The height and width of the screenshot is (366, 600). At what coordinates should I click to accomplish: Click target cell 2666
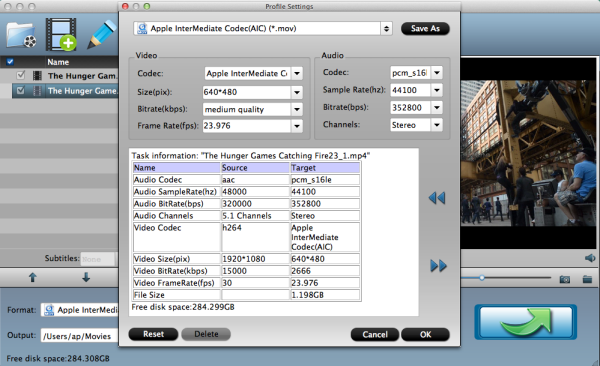tap(325, 271)
